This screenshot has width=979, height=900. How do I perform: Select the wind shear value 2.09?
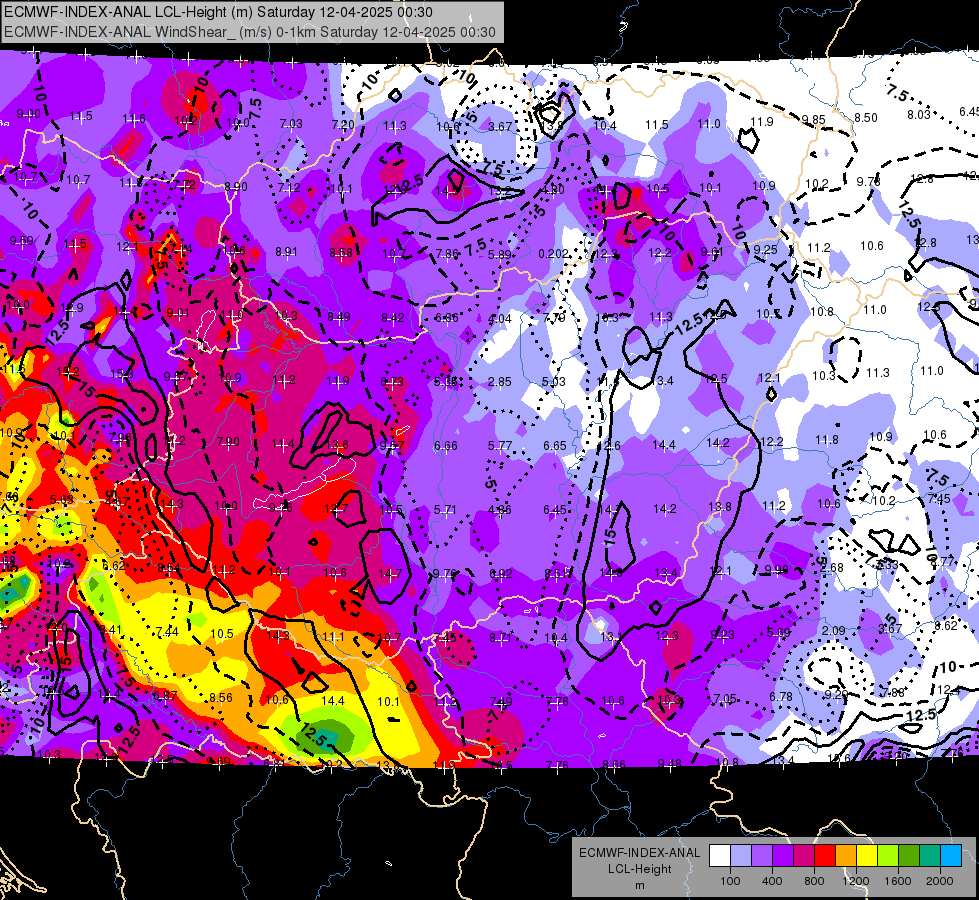pyautogui.click(x=834, y=631)
